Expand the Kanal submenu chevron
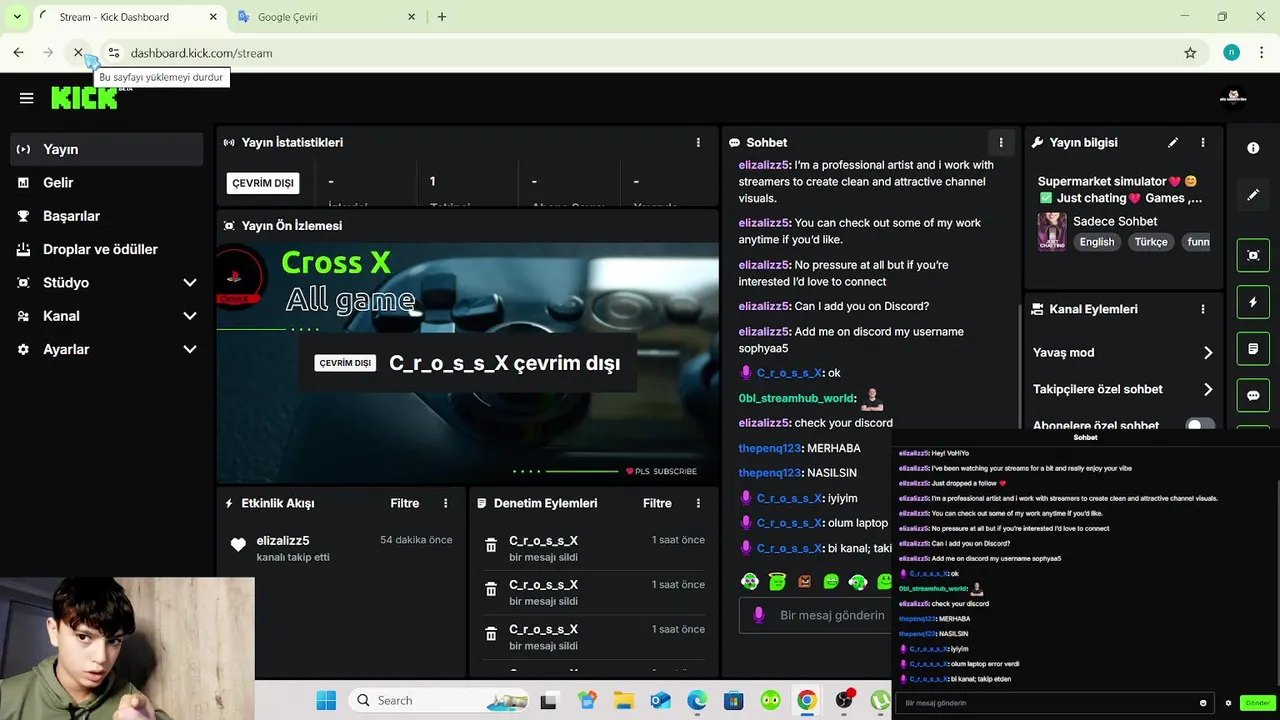The height and width of the screenshot is (720, 1280). [190, 316]
